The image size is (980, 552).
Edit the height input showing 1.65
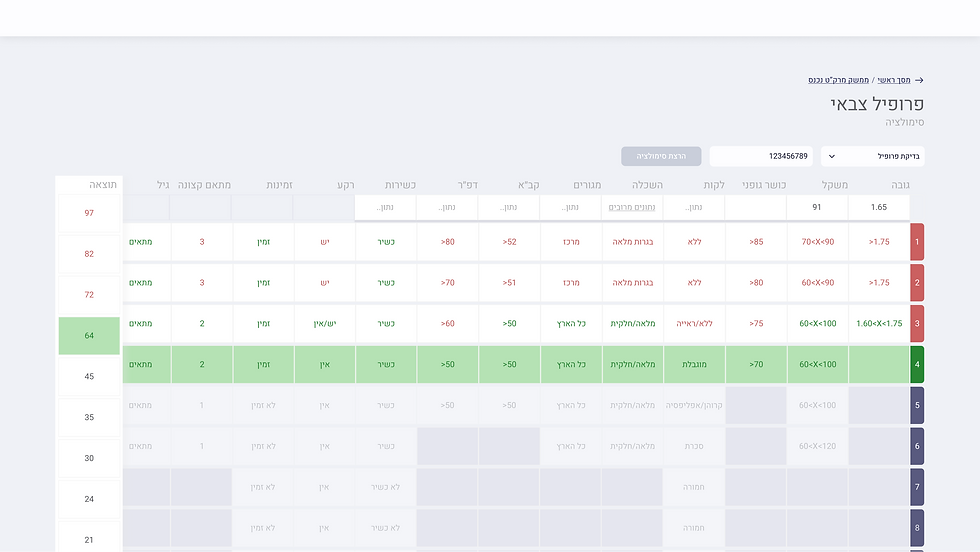879,207
